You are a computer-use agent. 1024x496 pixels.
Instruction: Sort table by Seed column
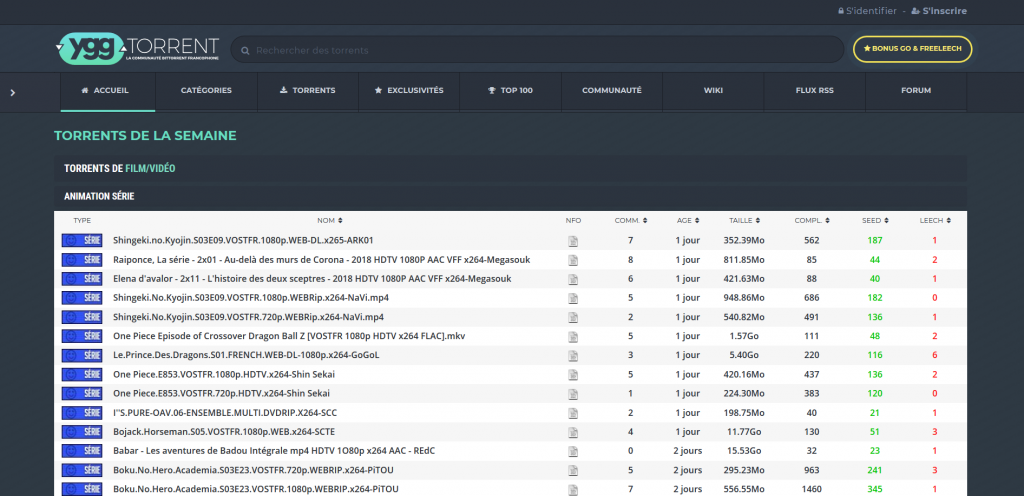coord(874,220)
